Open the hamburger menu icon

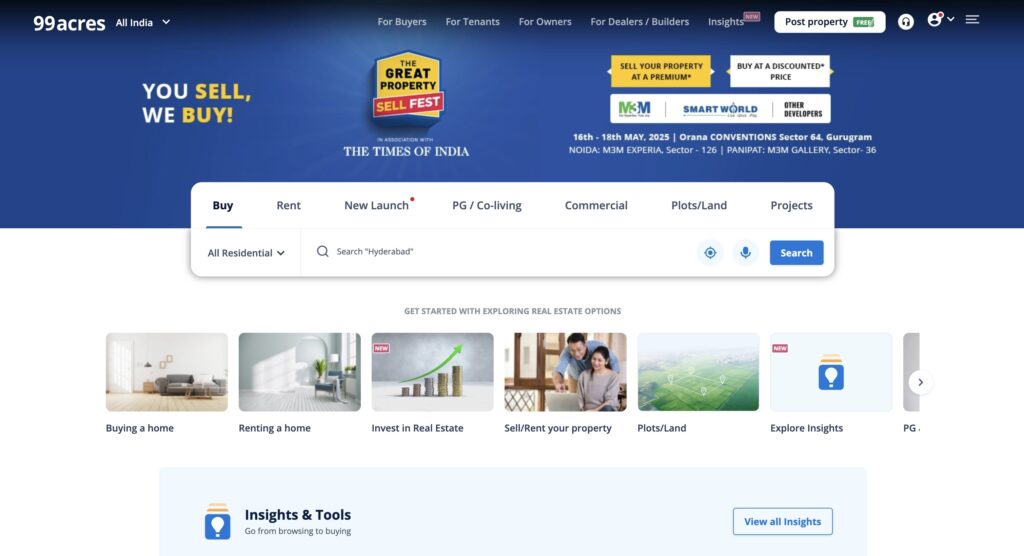[x=972, y=20]
